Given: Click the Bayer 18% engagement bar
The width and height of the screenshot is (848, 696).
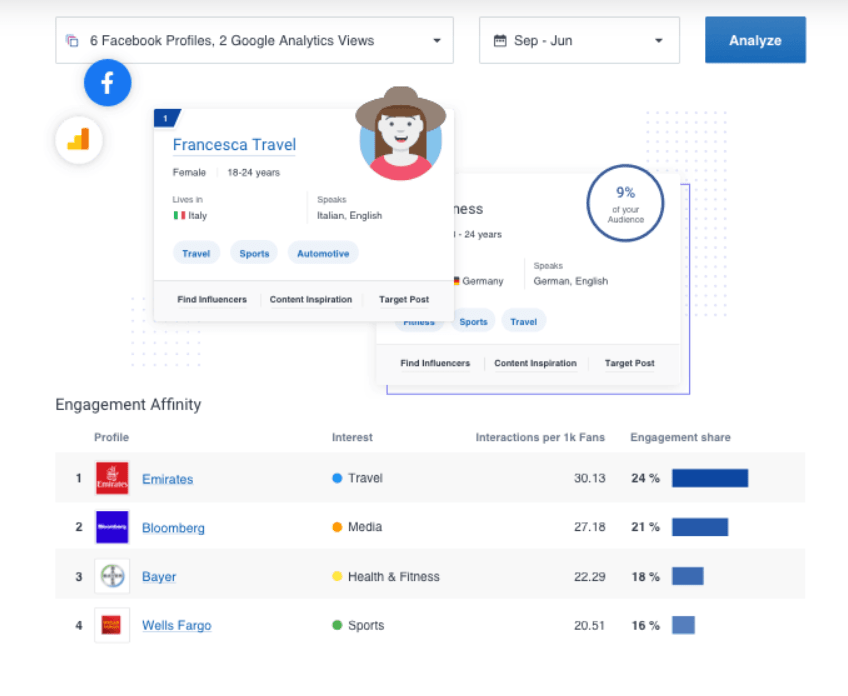Looking at the screenshot, I should coord(688,576).
